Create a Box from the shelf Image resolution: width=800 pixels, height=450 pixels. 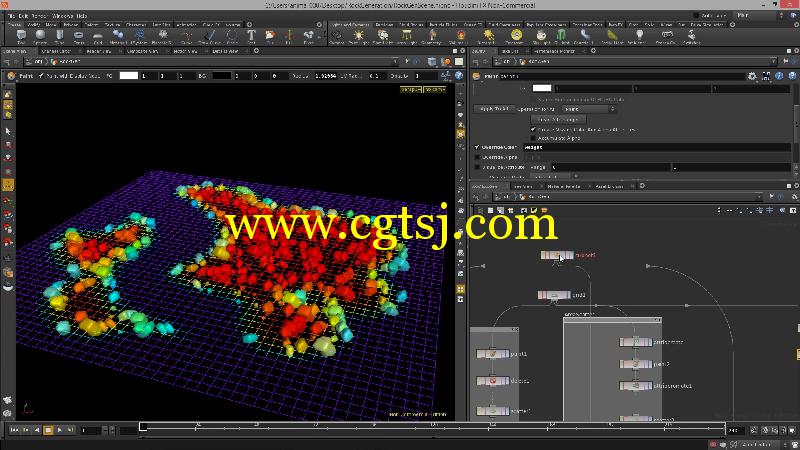pos(21,36)
